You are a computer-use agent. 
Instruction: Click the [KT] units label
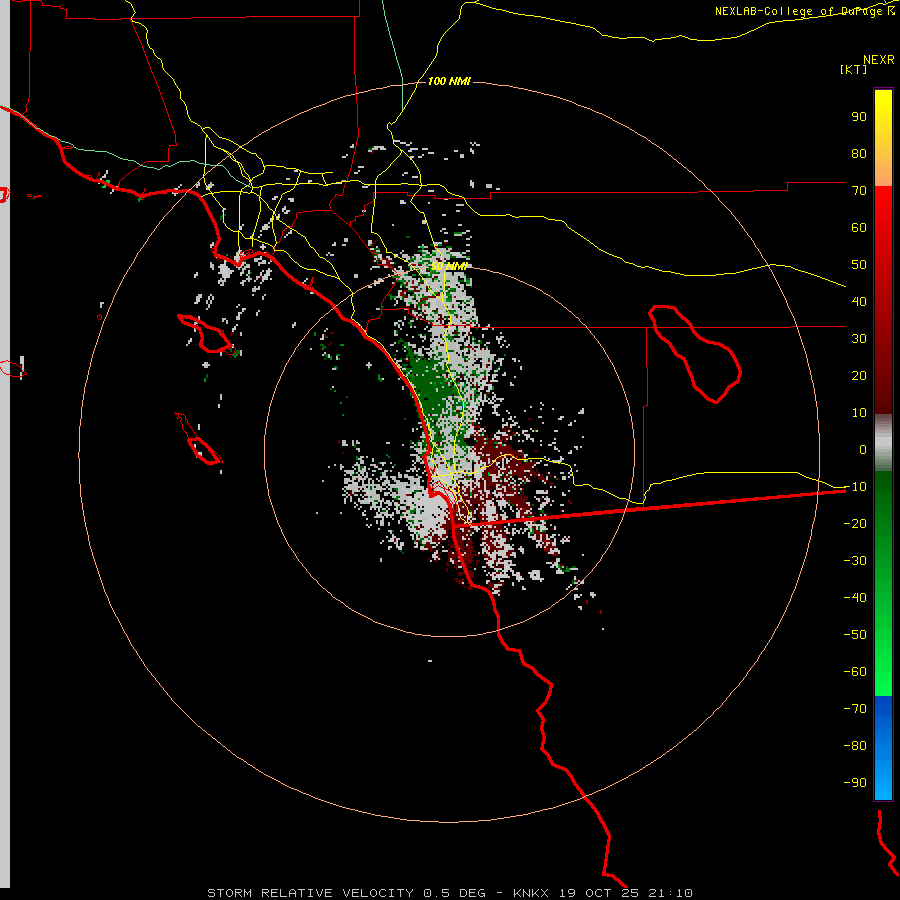[854, 69]
